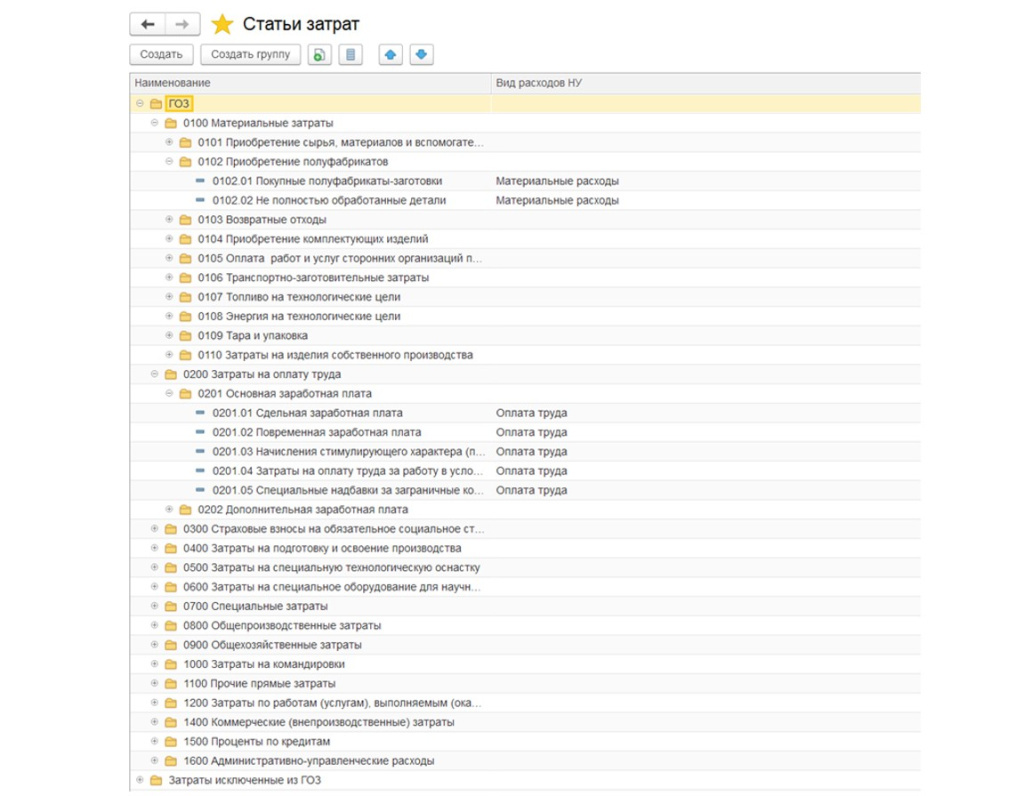This screenshot has height=796, width=1024.
Task: Click item icon of 0201.02 Повременная плата
Action: [200, 432]
